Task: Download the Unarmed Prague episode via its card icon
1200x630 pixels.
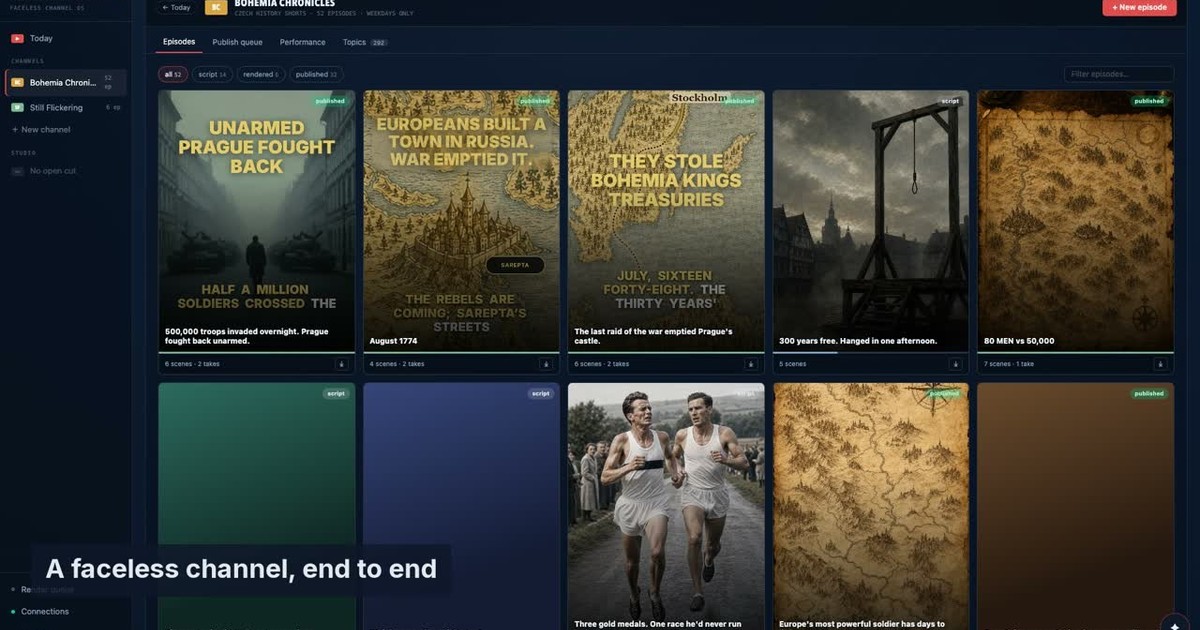Action: point(341,364)
